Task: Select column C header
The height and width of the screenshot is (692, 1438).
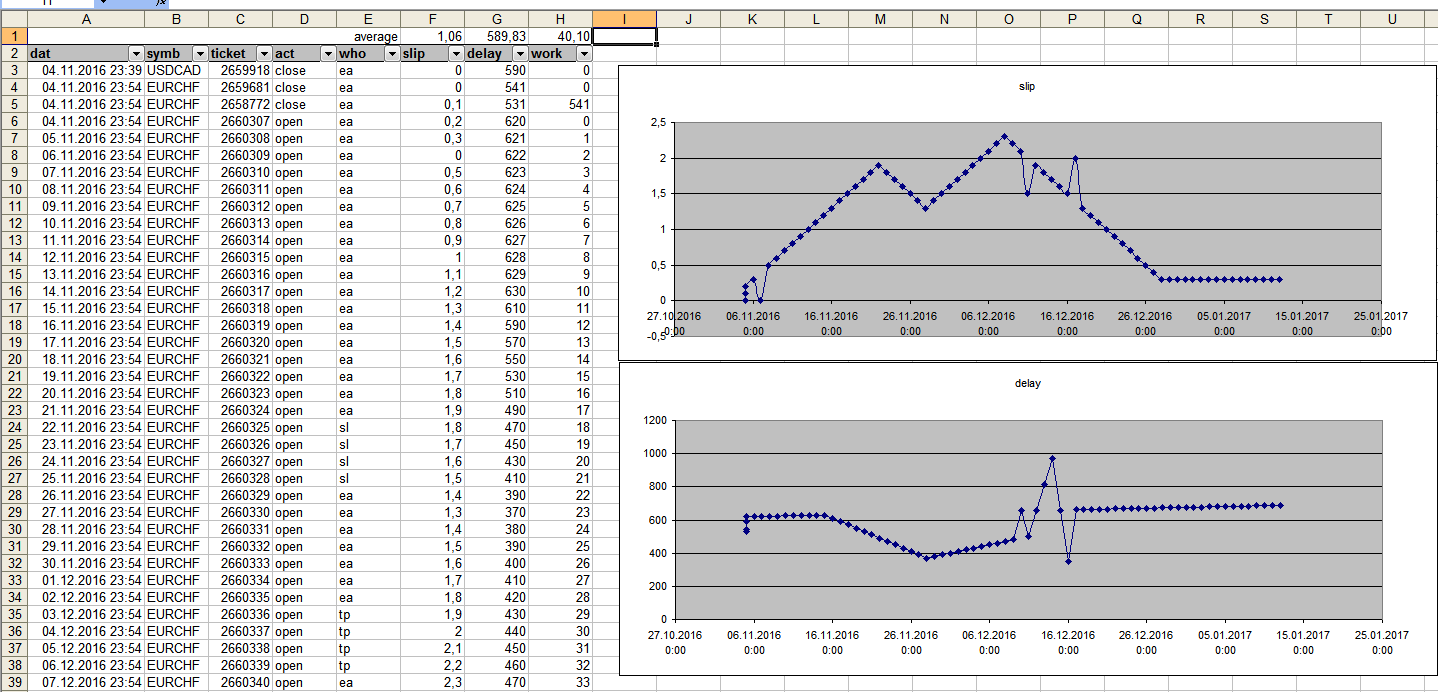Action: point(240,19)
